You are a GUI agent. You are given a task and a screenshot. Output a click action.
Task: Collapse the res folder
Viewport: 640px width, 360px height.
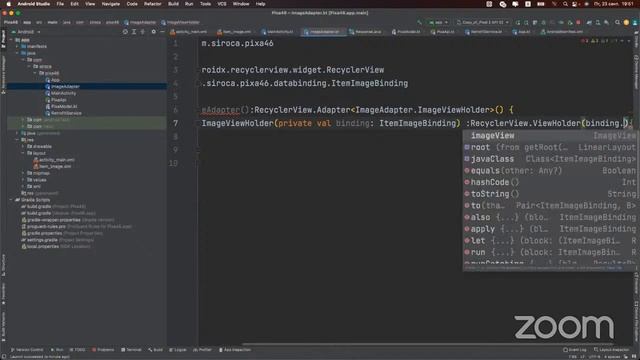click(17, 140)
